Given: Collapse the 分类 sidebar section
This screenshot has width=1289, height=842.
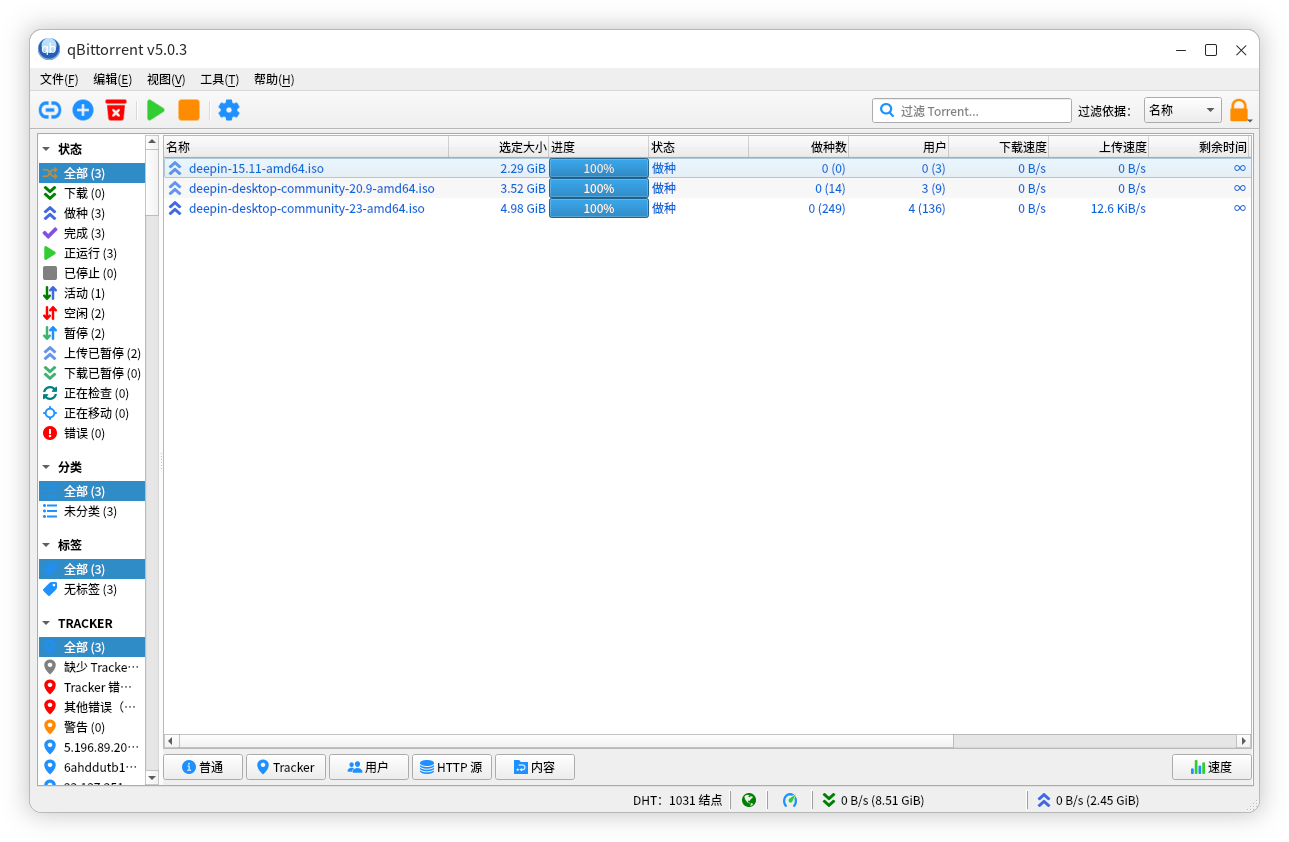Looking at the screenshot, I should pyautogui.click(x=47, y=467).
